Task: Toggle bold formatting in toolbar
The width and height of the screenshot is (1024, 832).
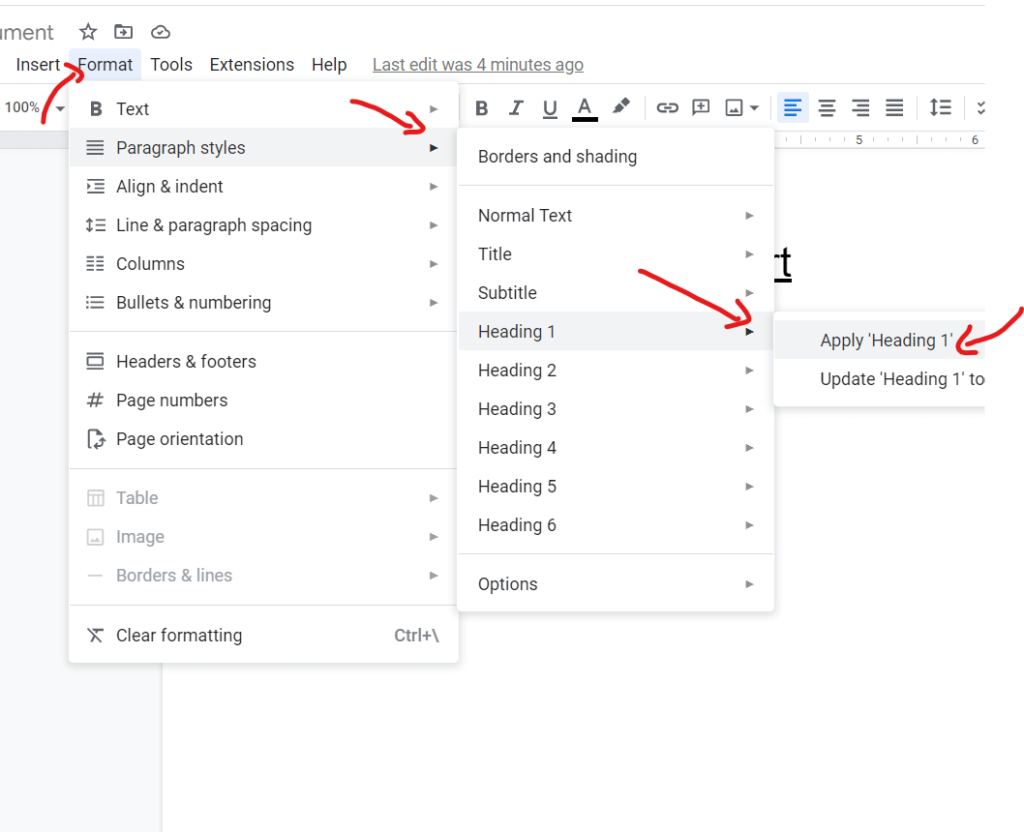Action: (x=481, y=108)
